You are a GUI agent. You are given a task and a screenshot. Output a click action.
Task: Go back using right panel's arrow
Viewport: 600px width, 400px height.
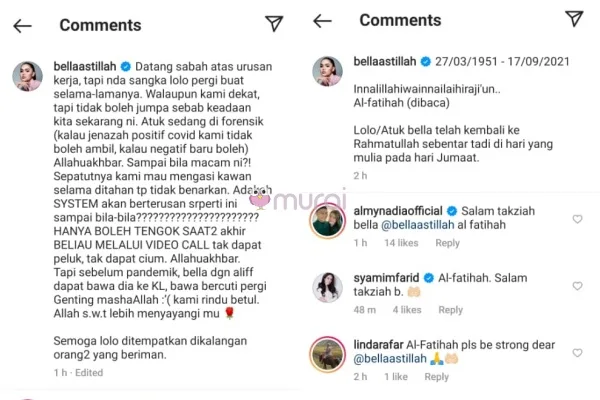322,21
